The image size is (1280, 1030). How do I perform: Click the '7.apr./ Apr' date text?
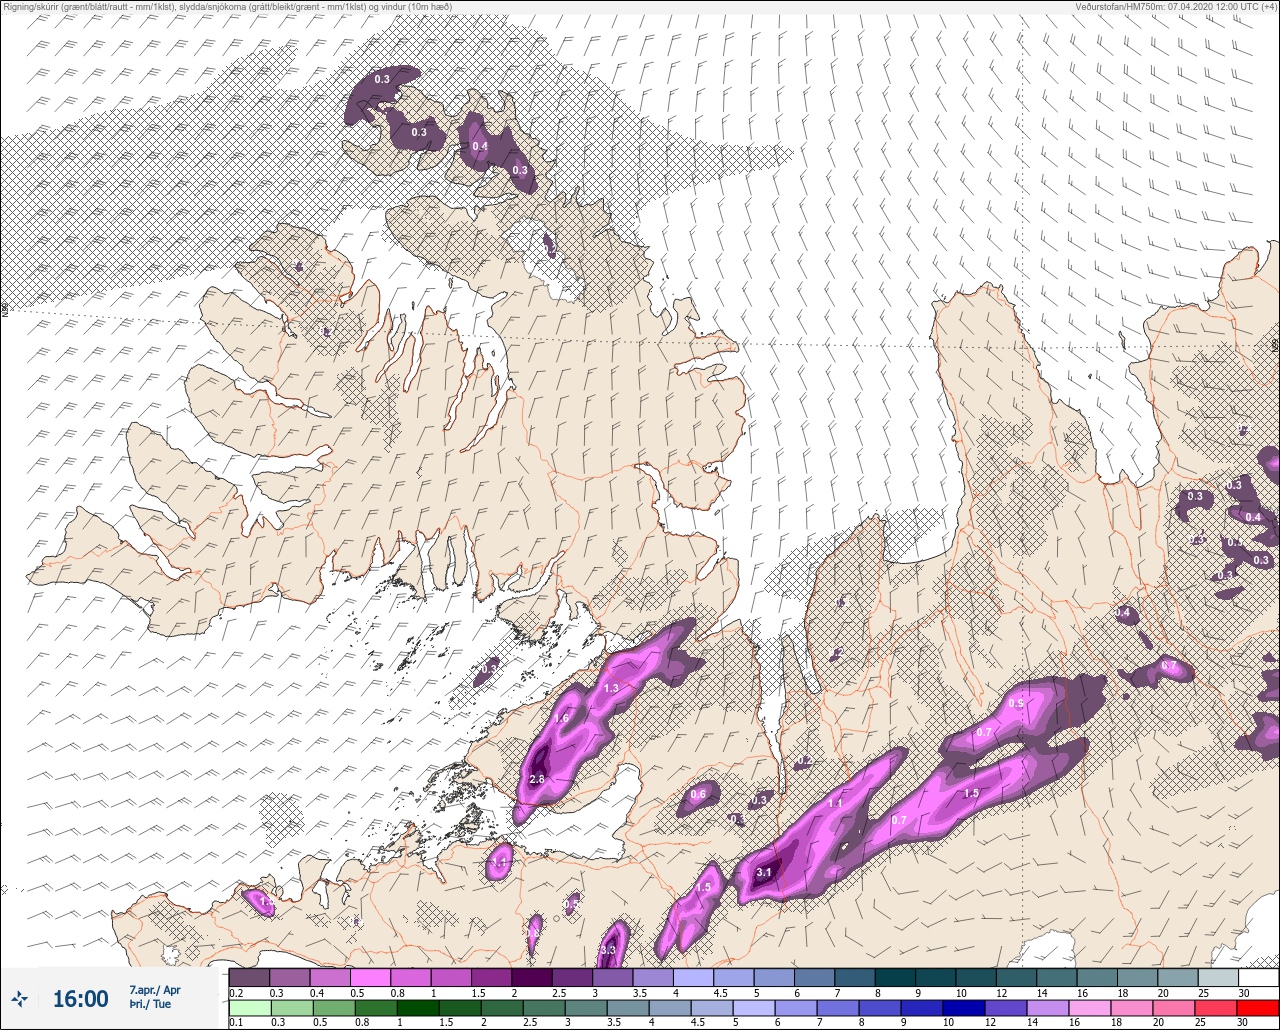(x=155, y=990)
